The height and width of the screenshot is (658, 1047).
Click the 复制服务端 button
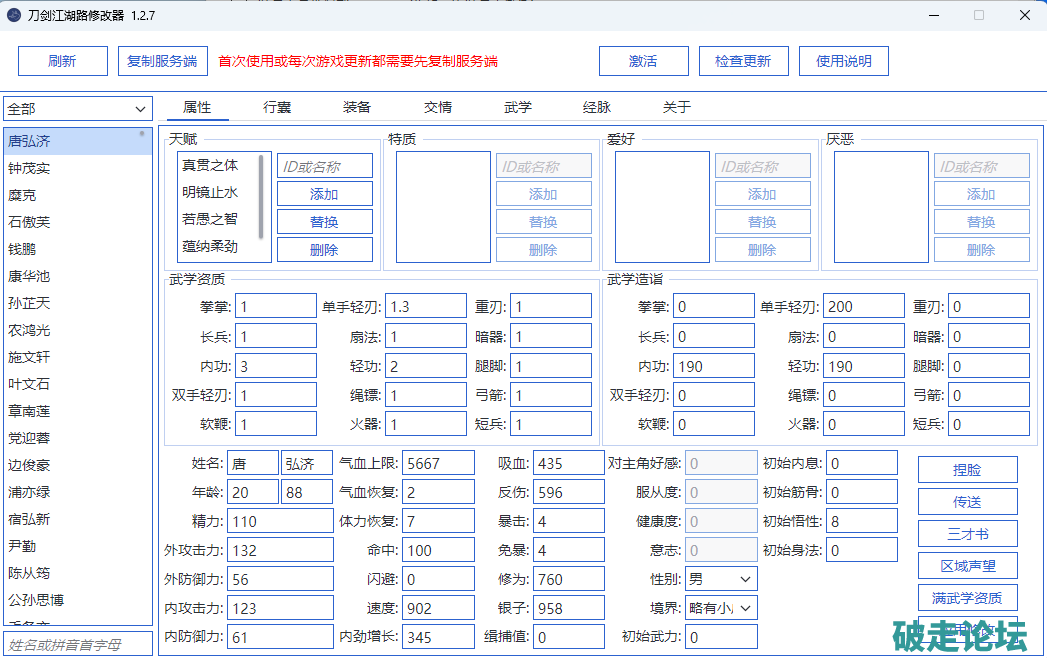click(162, 61)
